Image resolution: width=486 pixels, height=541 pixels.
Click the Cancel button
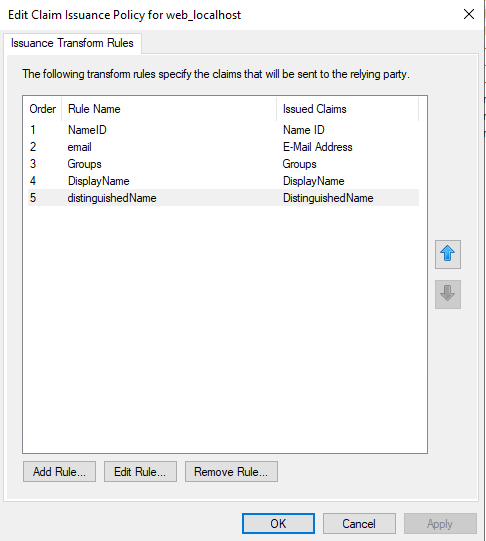click(x=359, y=523)
